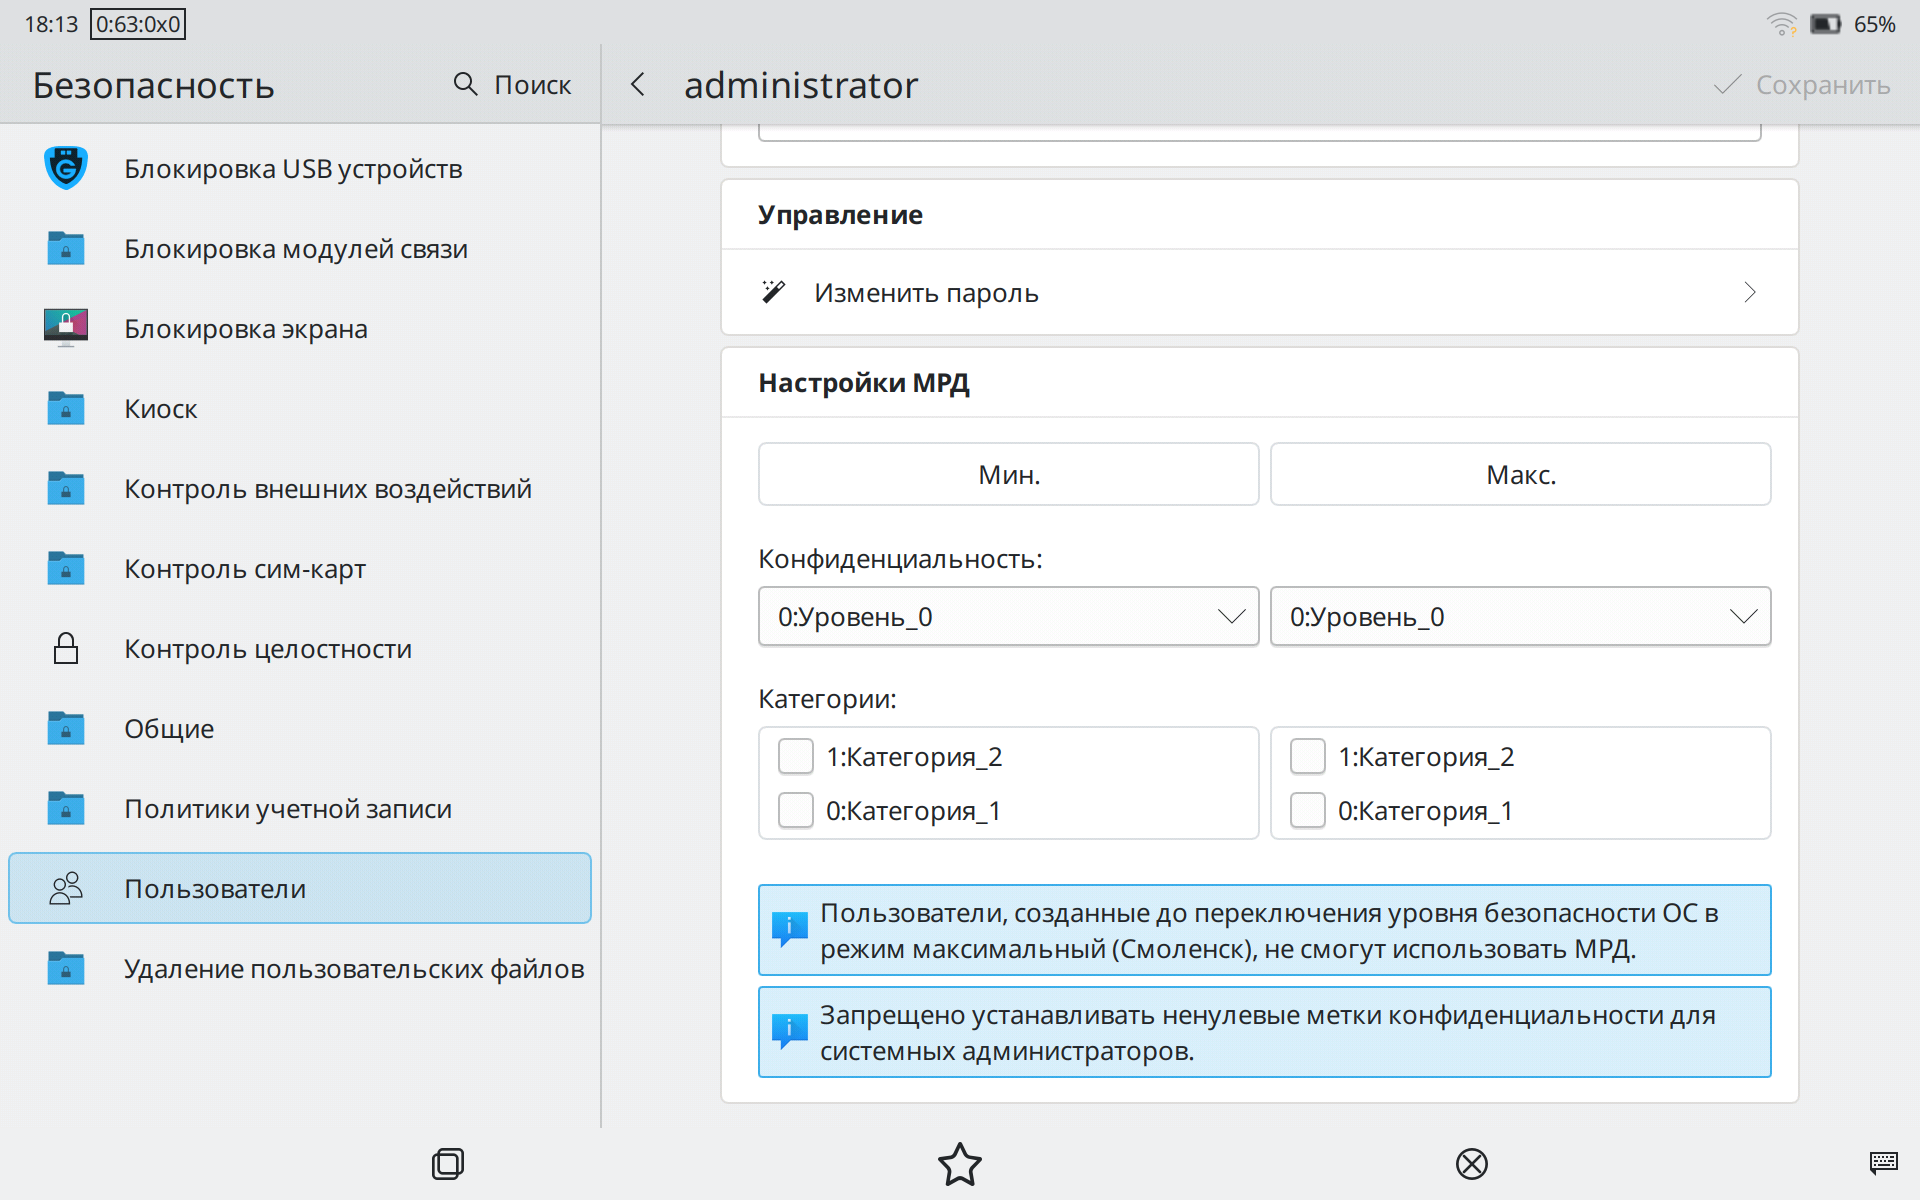
Task: Select Политики учетной записи in sidebar
Action: [x=288, y=808]
